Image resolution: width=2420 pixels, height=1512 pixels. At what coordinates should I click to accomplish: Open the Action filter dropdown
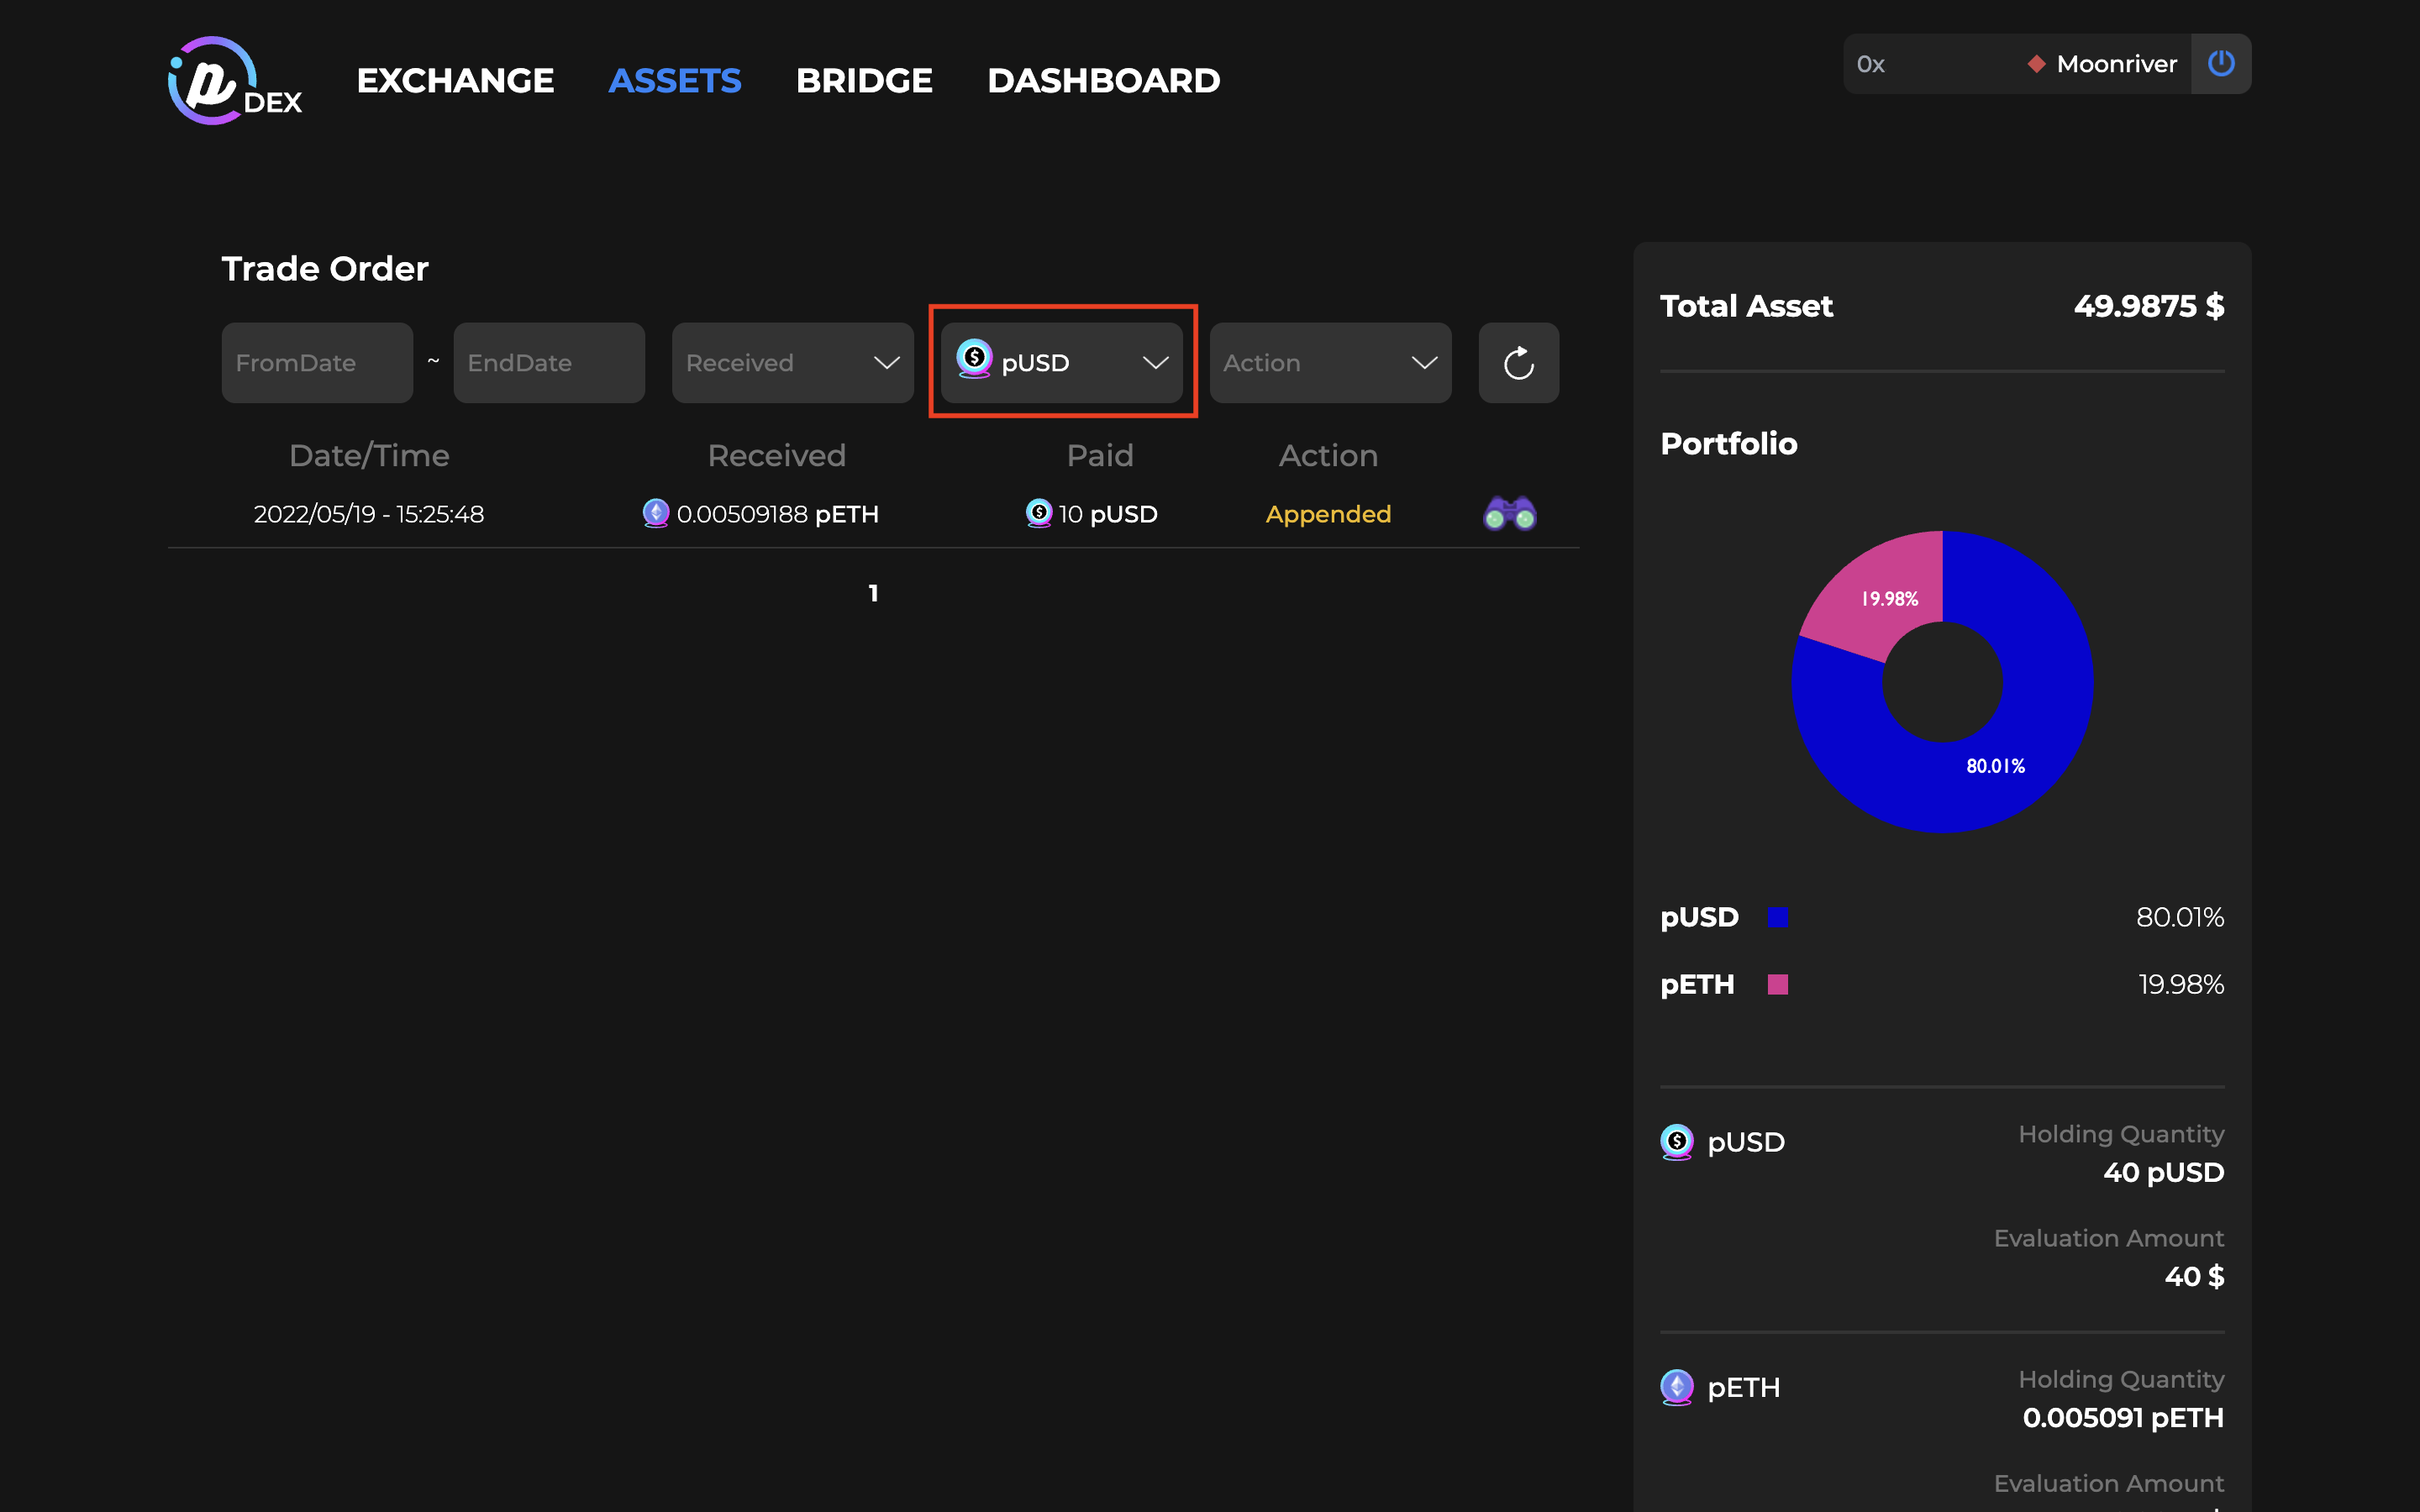click(1330, 363)
